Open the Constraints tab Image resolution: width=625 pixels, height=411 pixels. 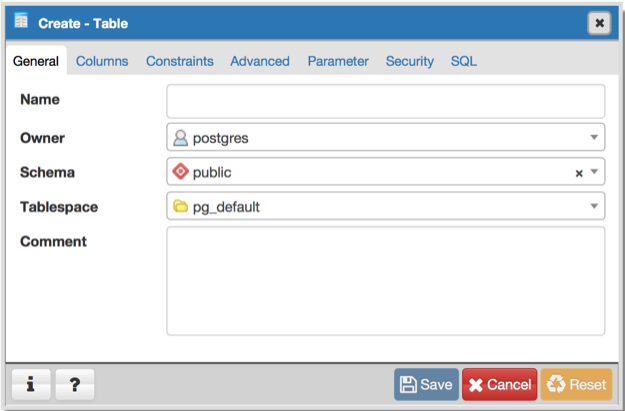click(179, 61)
